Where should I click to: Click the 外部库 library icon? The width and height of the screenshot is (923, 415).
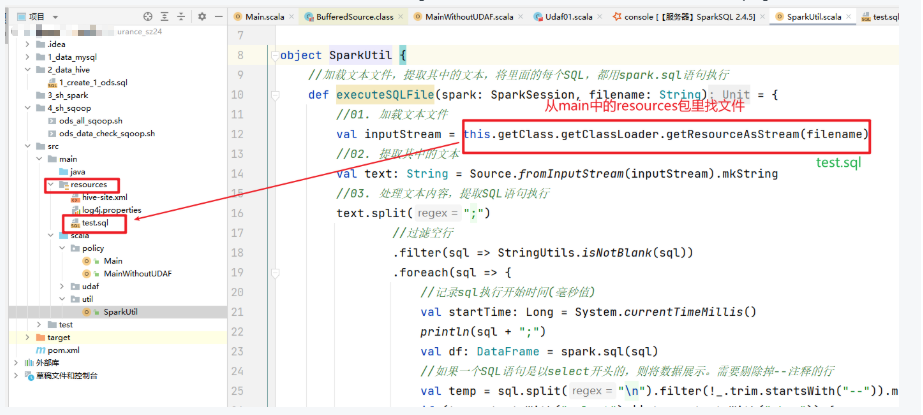coord(29,363)
